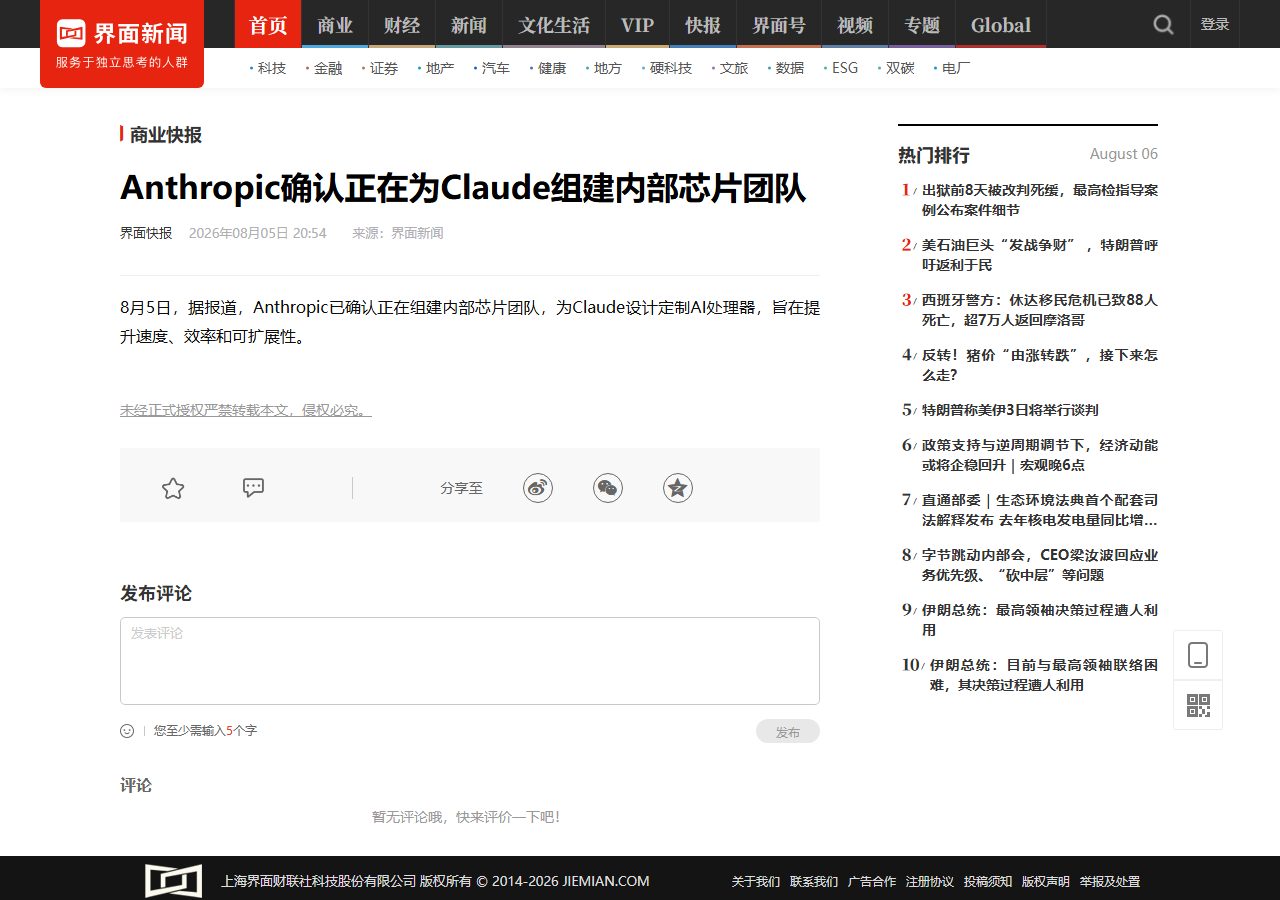Open the 新闻 nav tab
The height and width of the screenshot is (900, 1280).
pos(469,24)
